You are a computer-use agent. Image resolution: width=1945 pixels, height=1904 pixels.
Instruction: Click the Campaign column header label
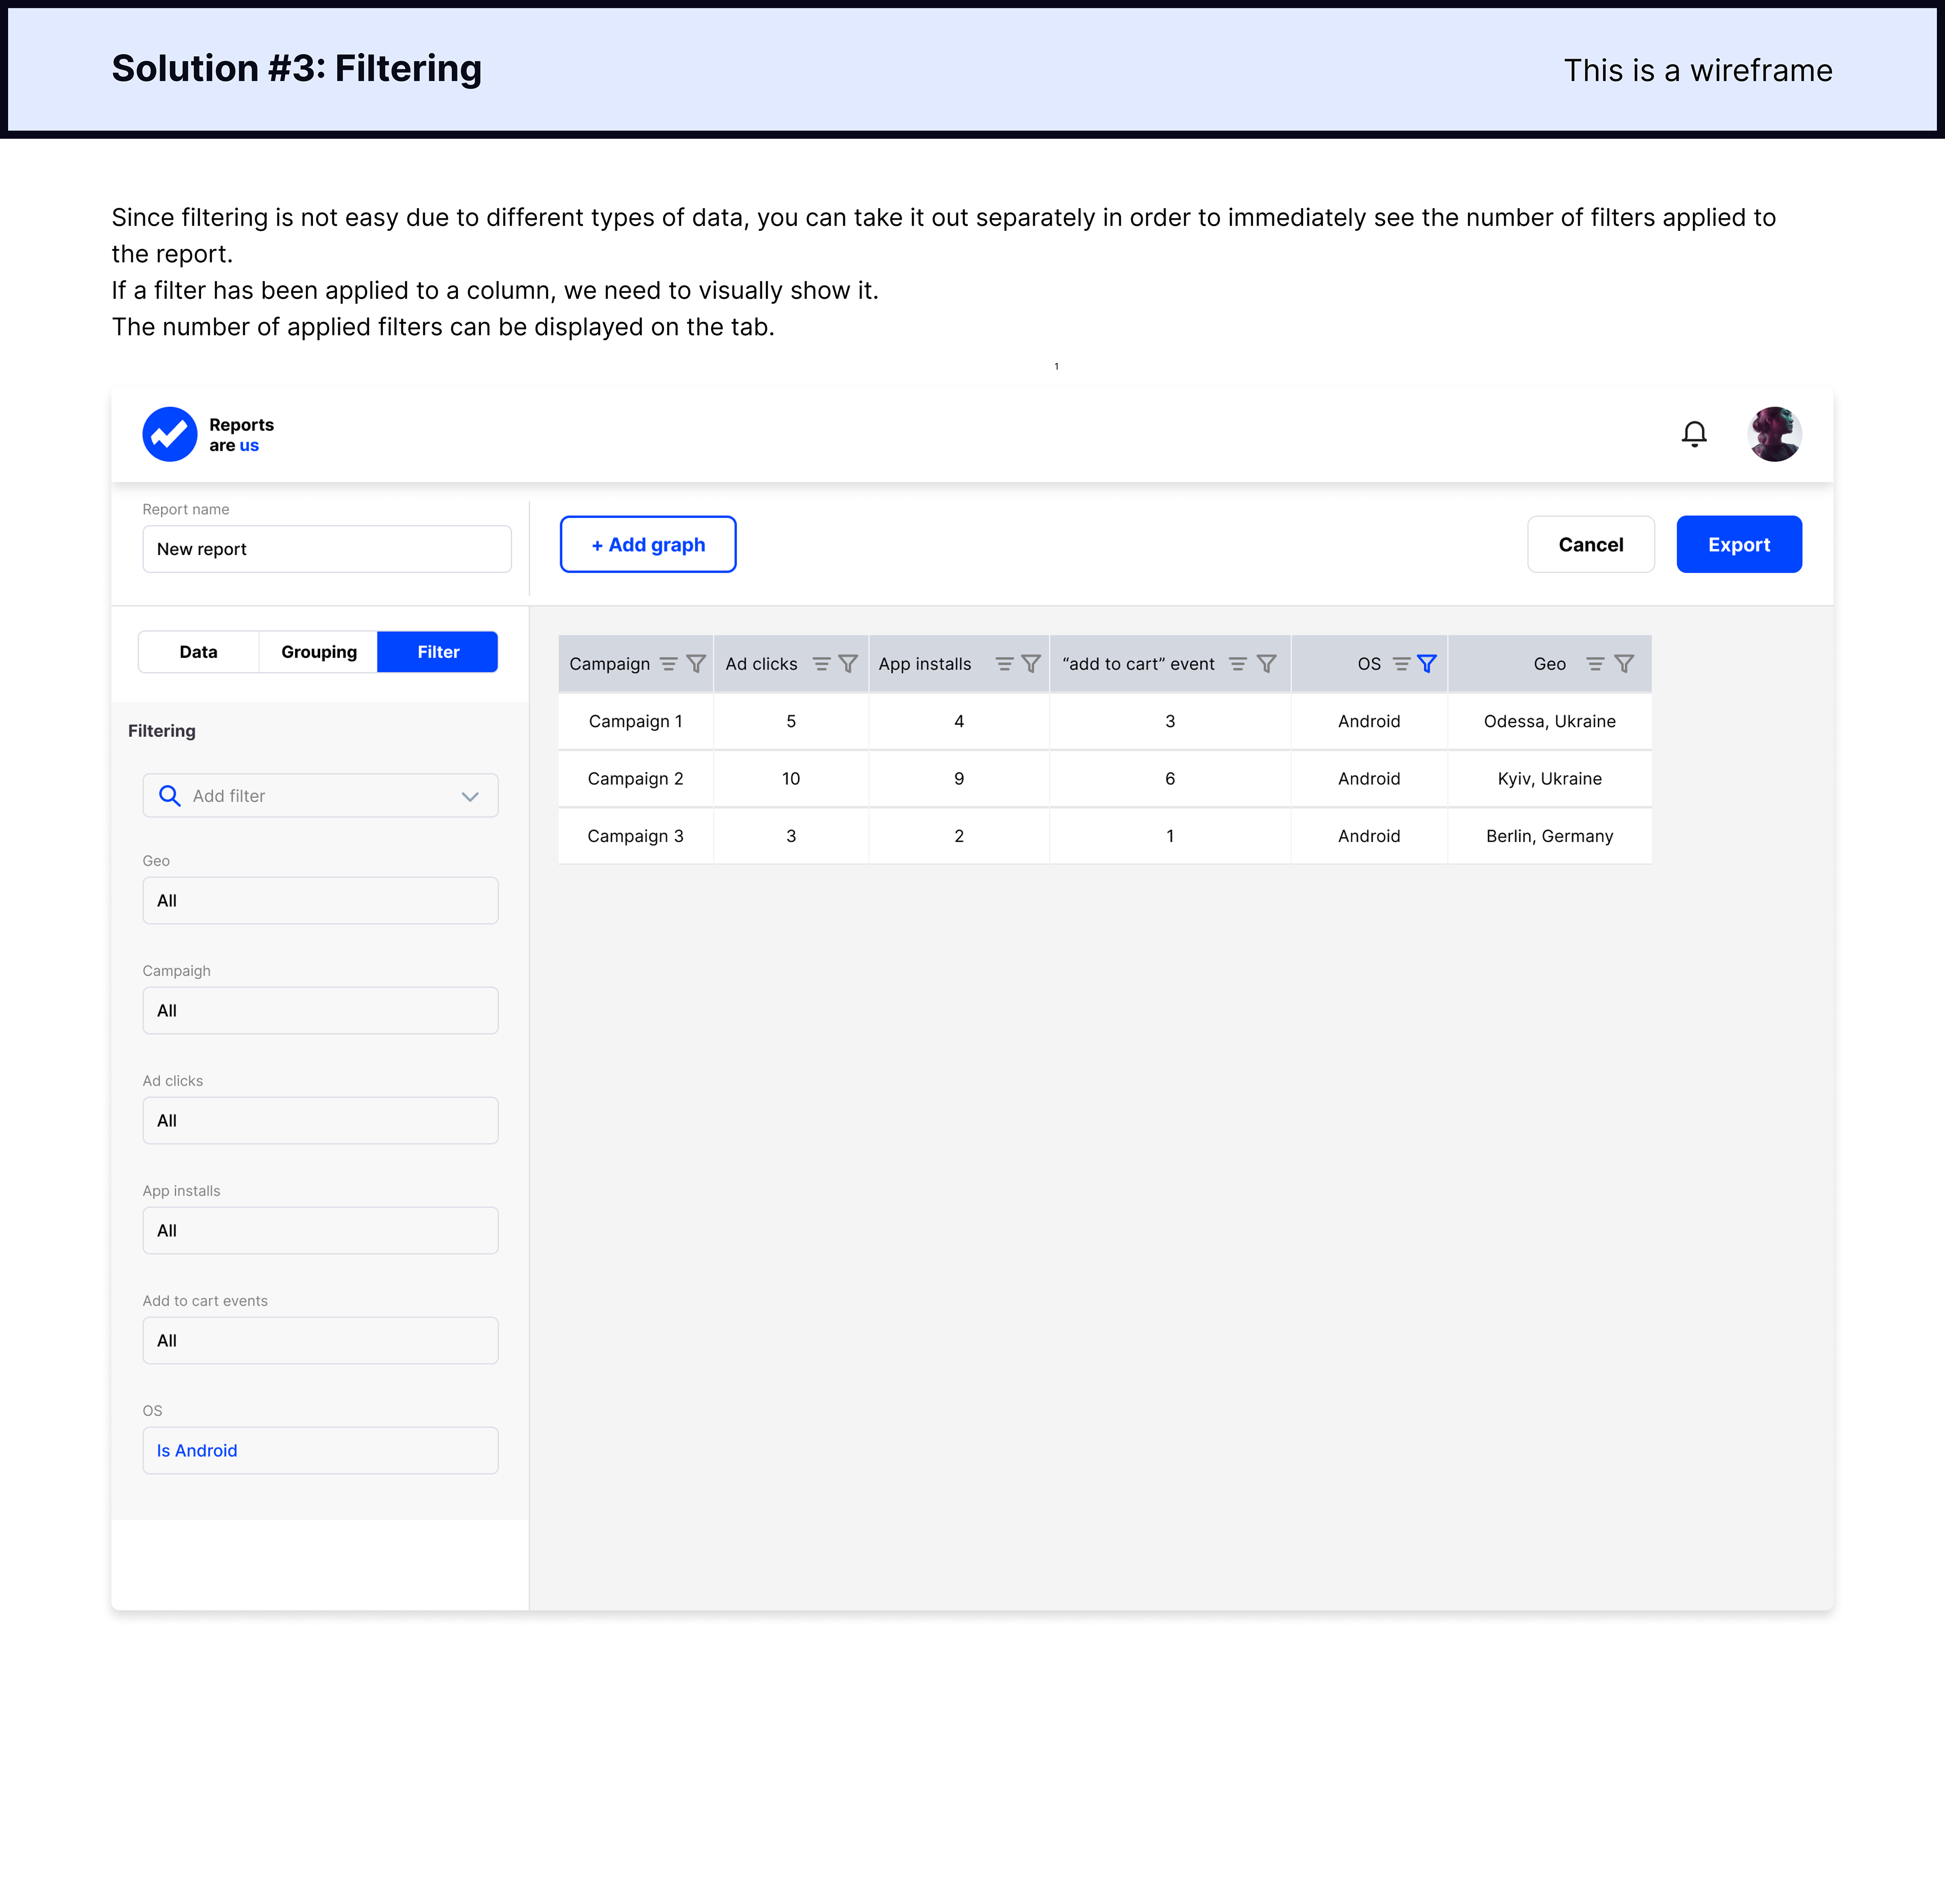point(610,664)
